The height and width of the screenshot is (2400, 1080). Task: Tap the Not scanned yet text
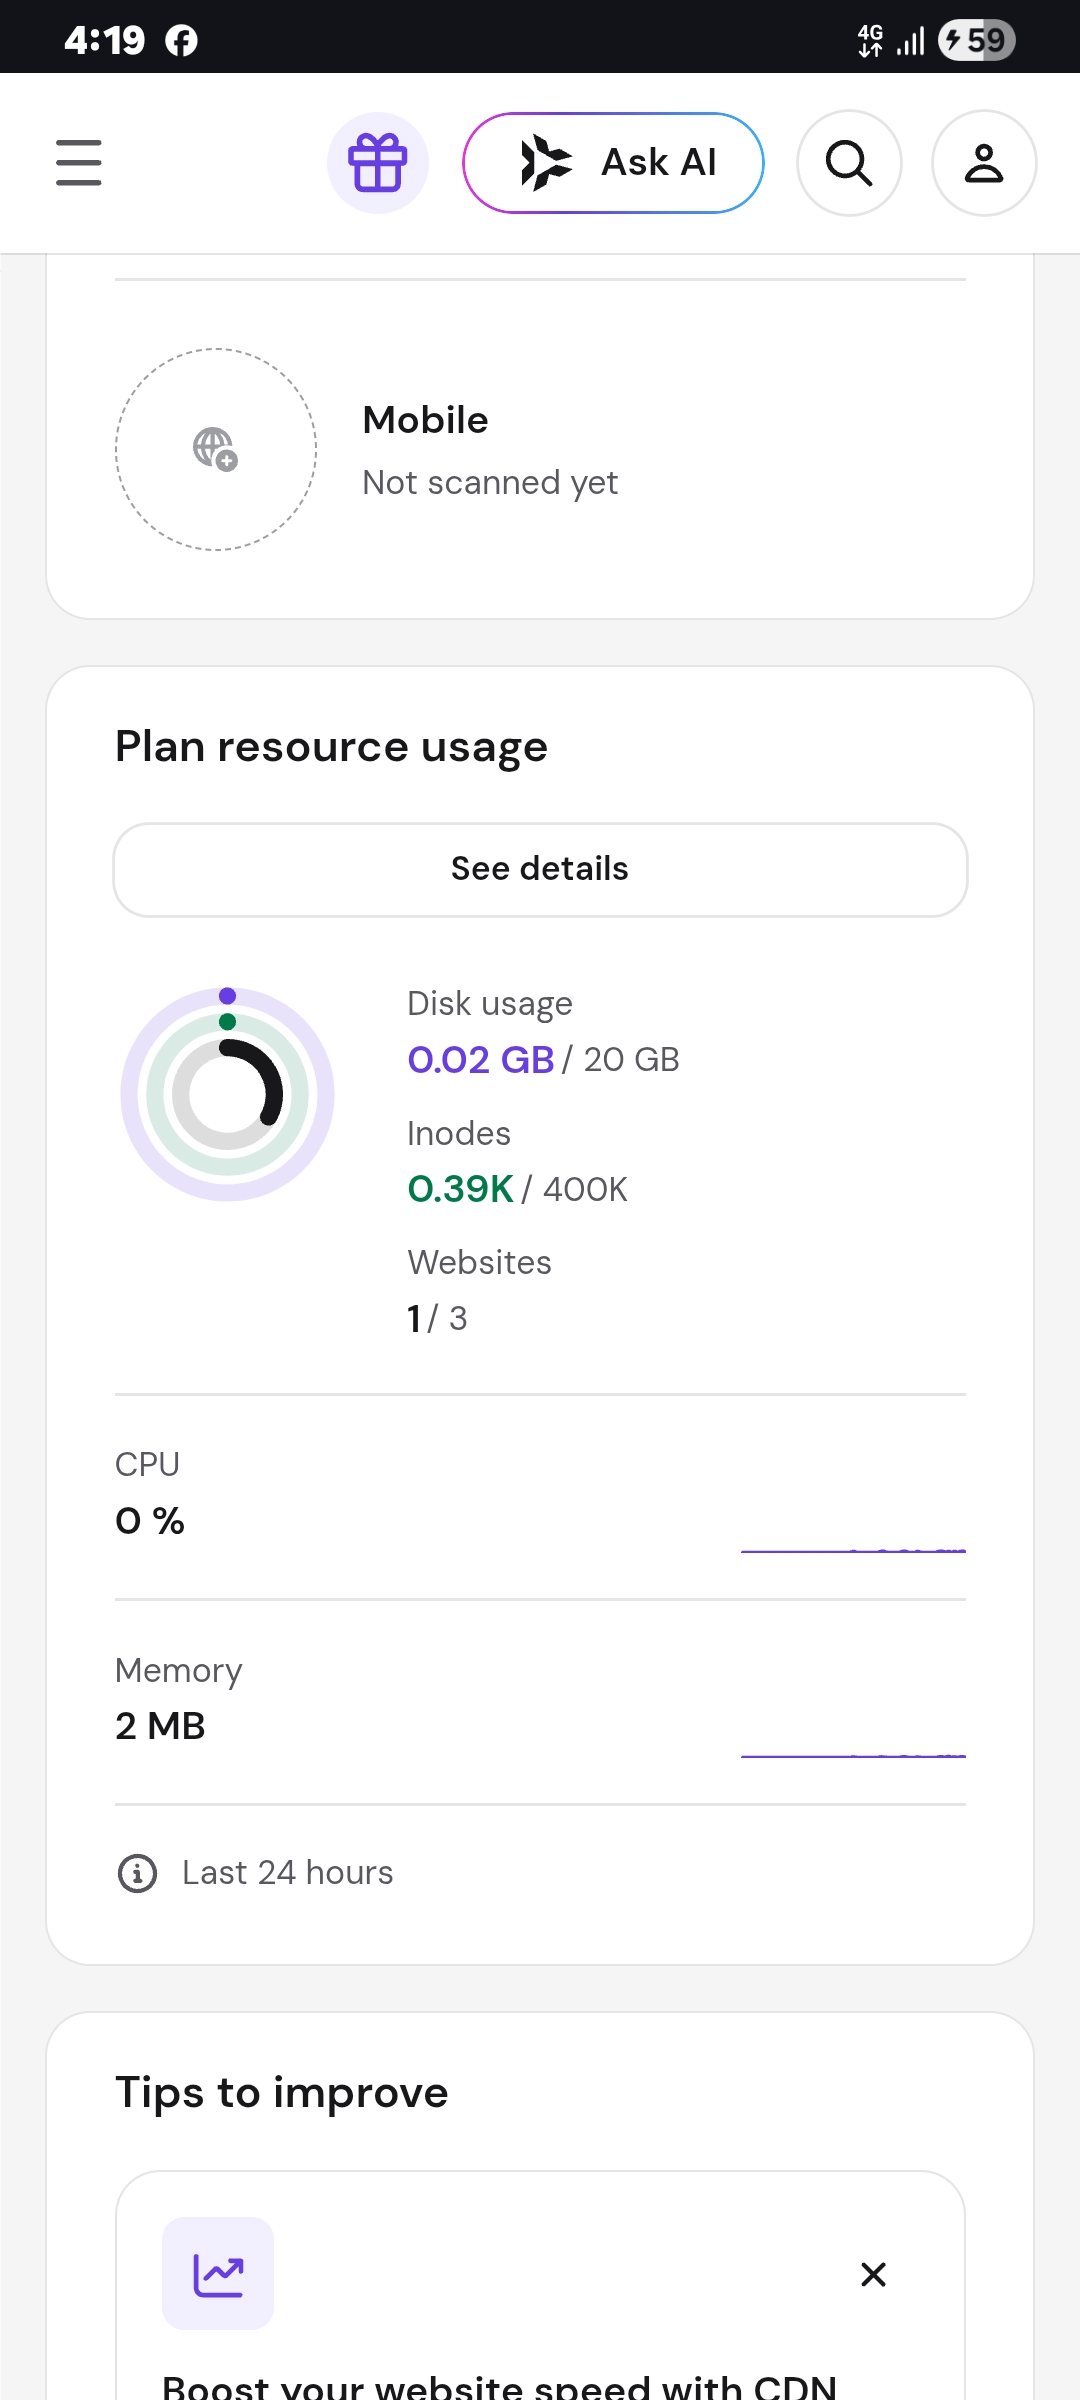(x=490, y=483)
